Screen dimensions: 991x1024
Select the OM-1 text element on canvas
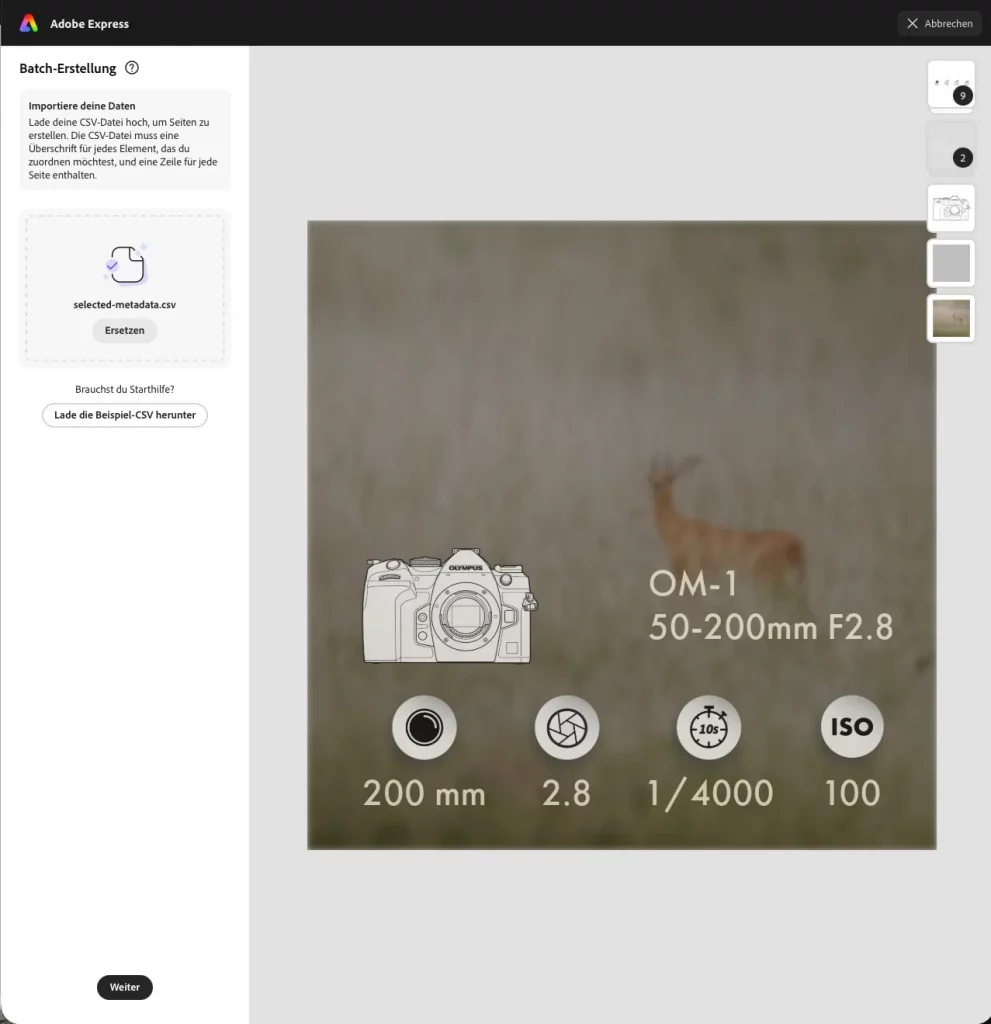click(692, 583)
